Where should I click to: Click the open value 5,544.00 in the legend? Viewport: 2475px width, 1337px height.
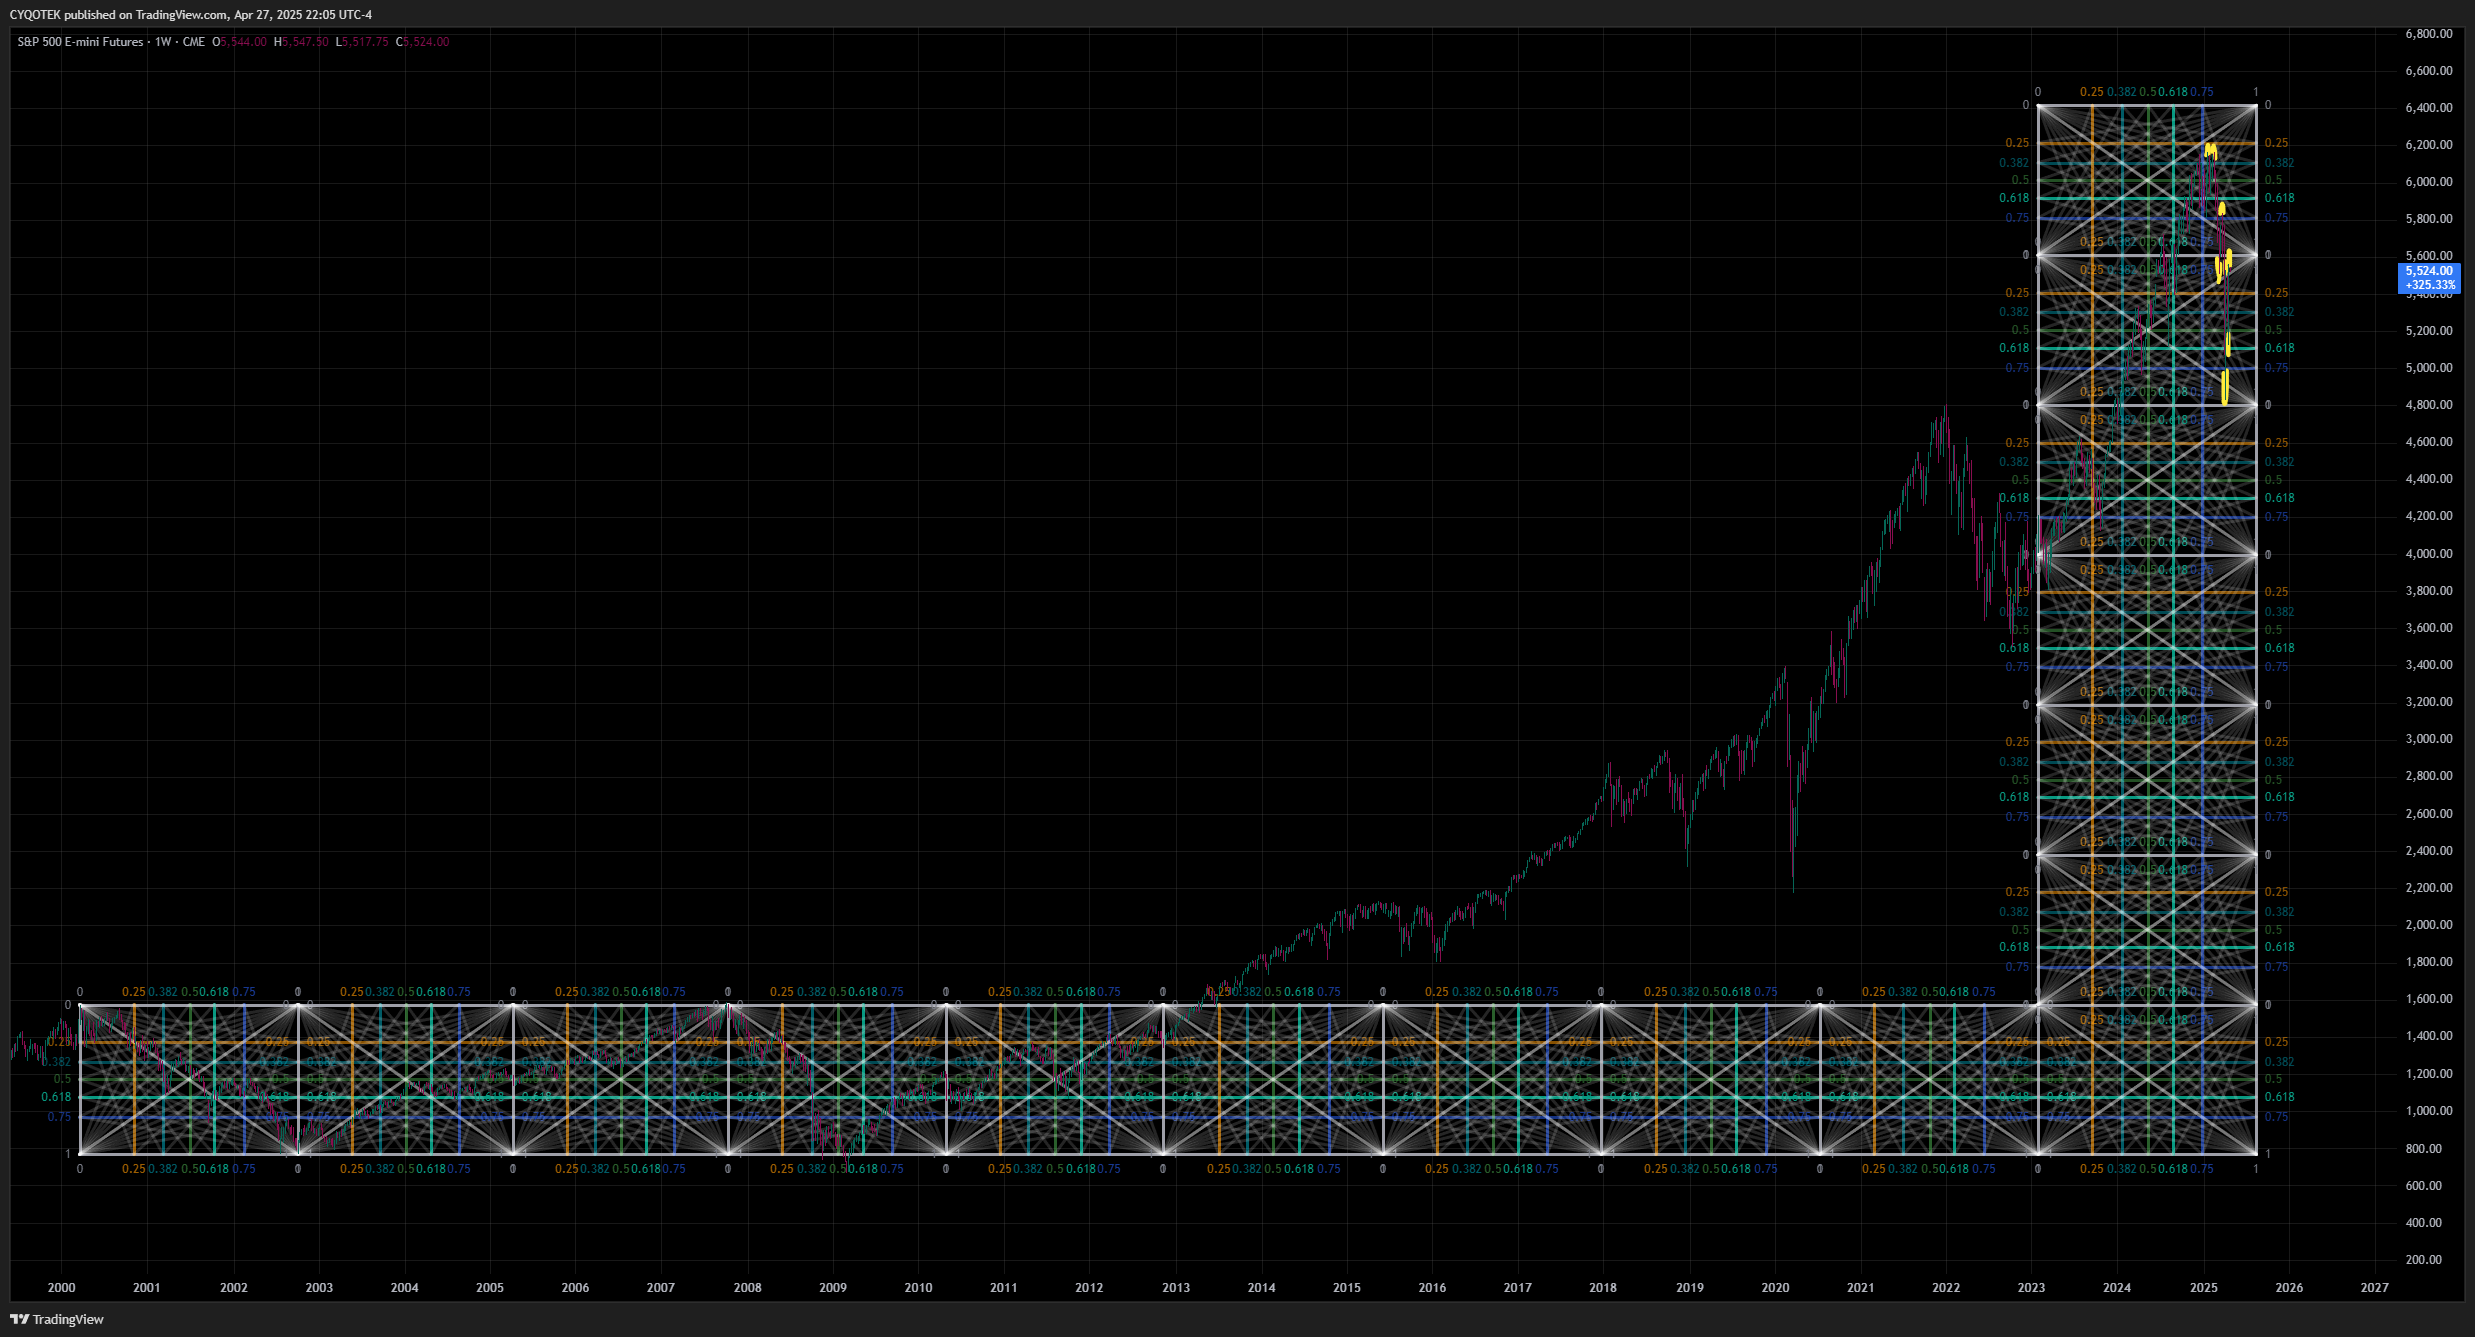pos(243,42)
